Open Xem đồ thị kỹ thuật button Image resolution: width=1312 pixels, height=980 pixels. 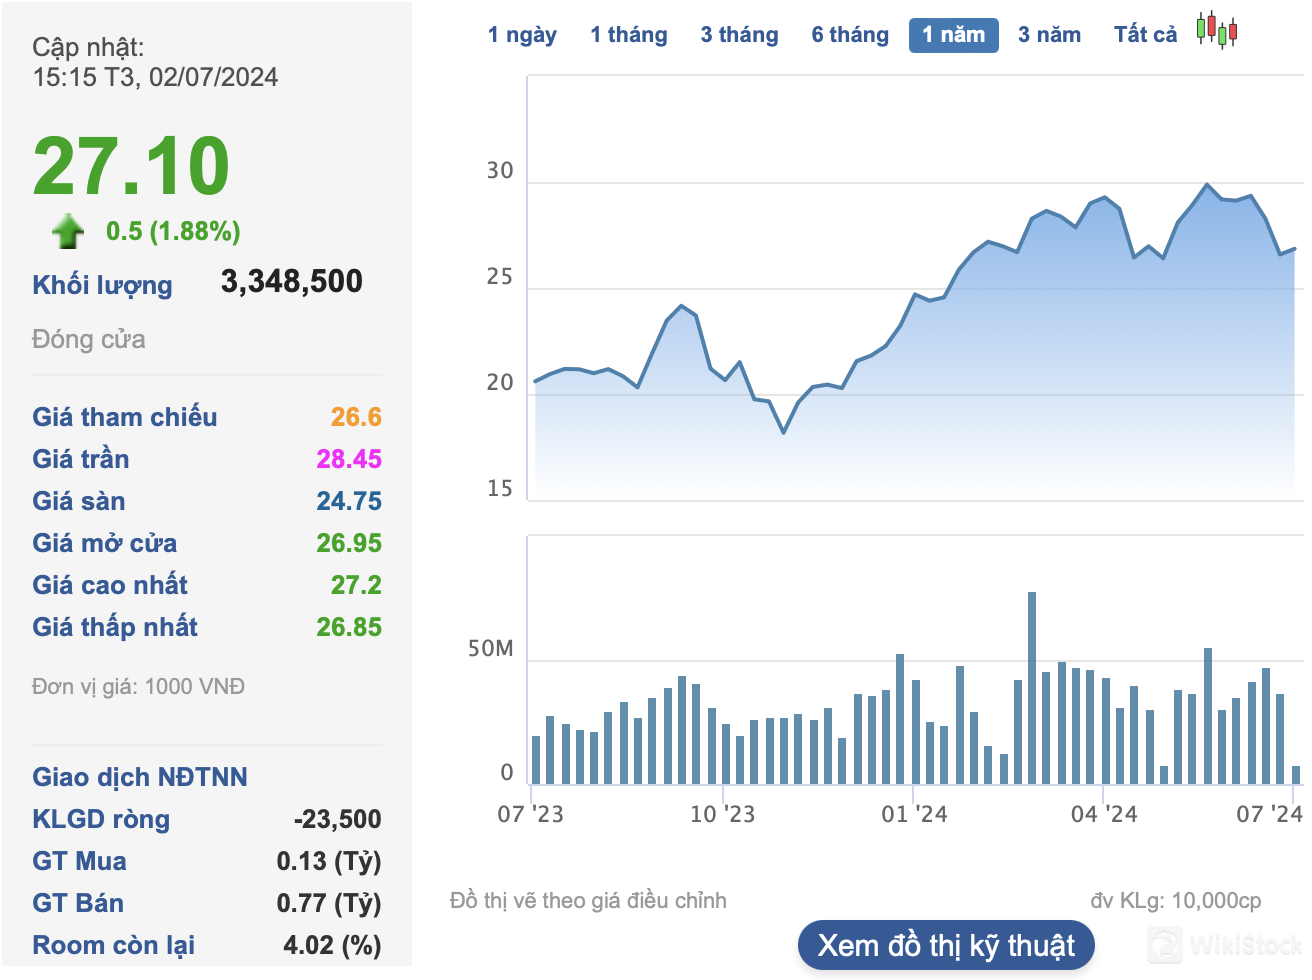(946, 945)
